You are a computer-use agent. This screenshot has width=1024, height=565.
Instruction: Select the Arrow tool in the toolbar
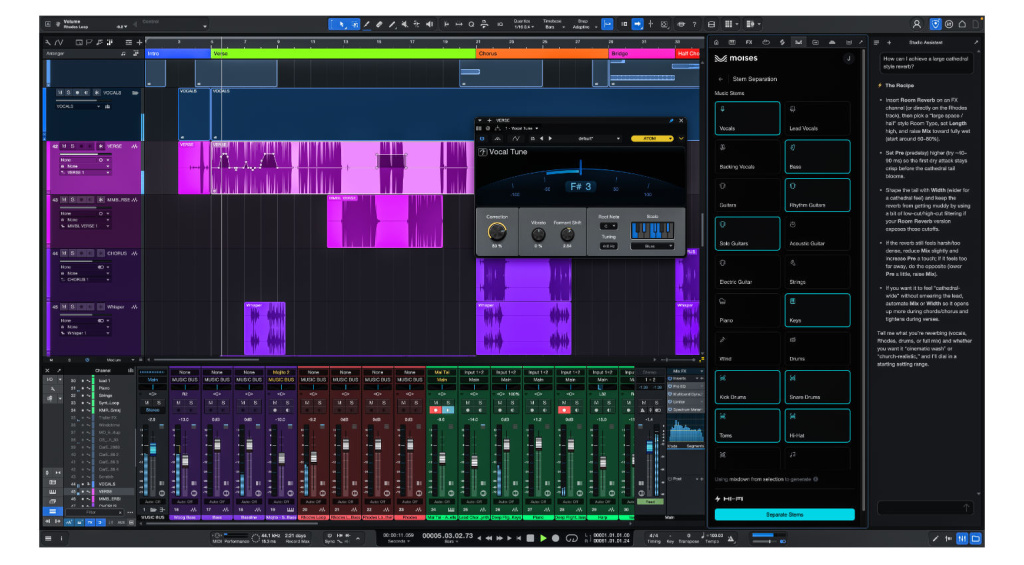coord(341,24)
